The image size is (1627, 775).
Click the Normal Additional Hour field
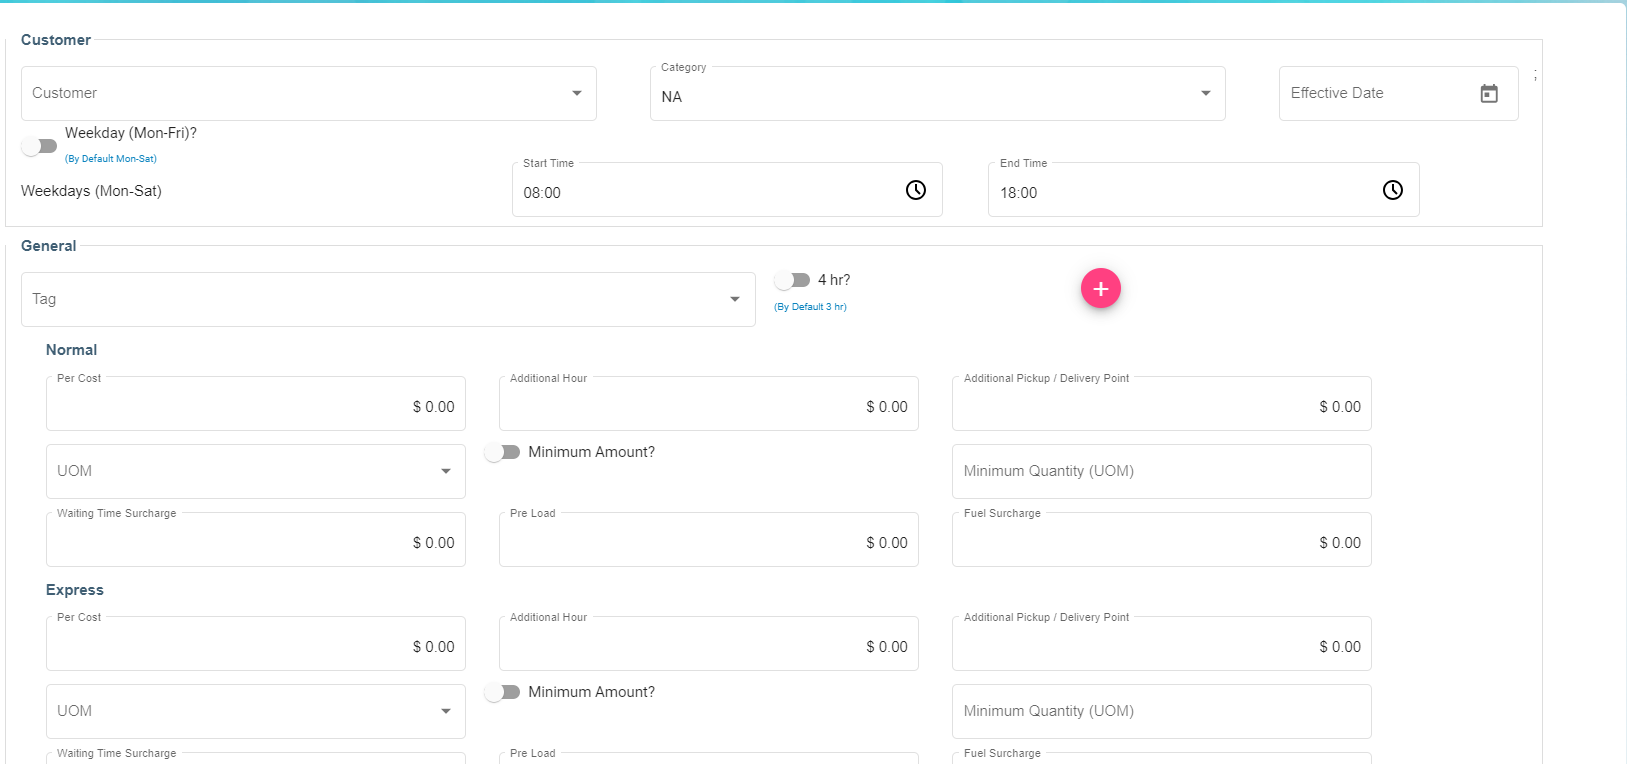click(708, 405)
